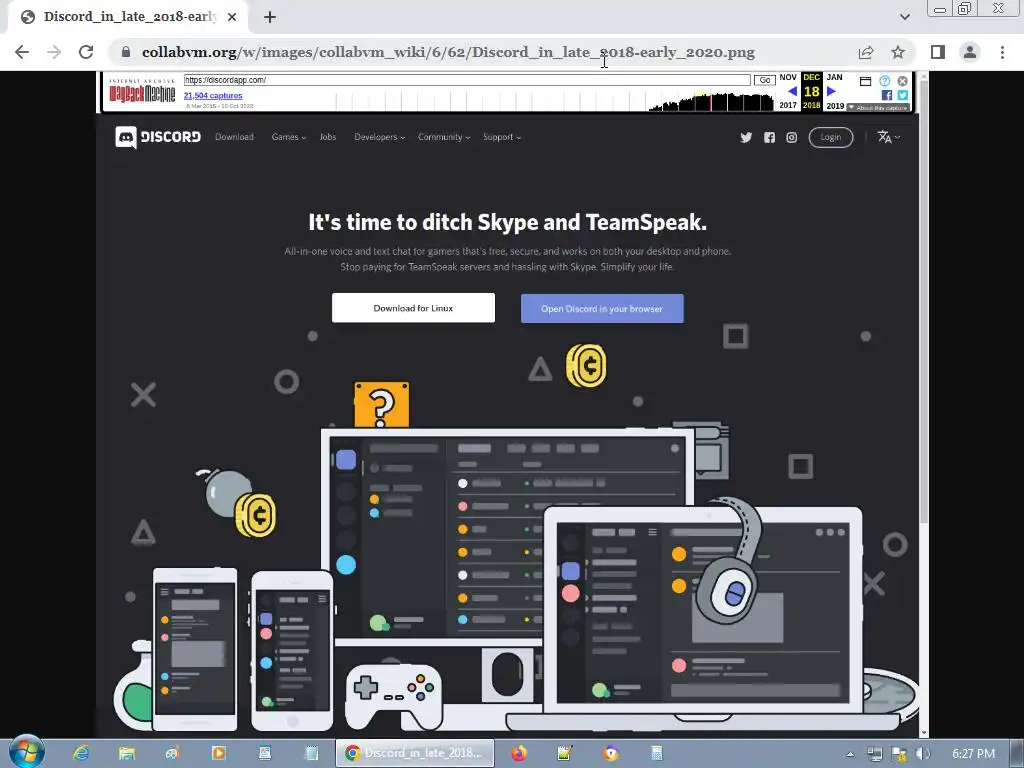
Task: Open Chrome three-dot menu
Action: 1002,52
